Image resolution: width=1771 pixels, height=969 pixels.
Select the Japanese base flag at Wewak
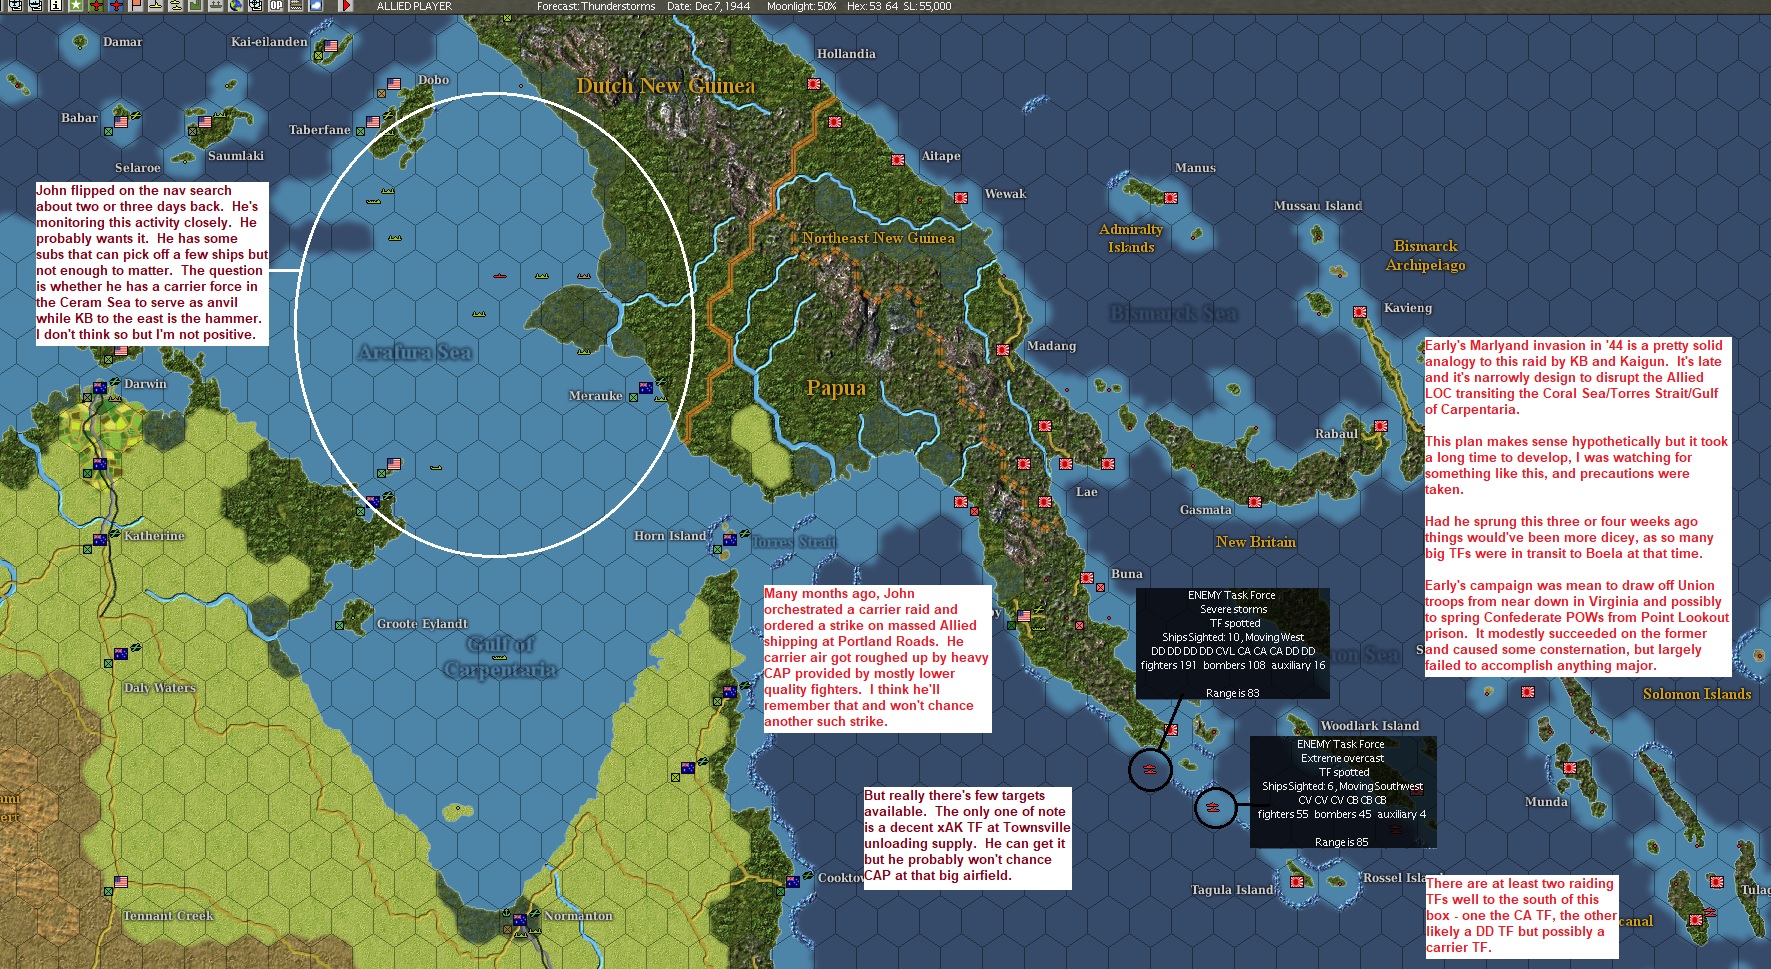pyautogui.click(x=961, y=197)
